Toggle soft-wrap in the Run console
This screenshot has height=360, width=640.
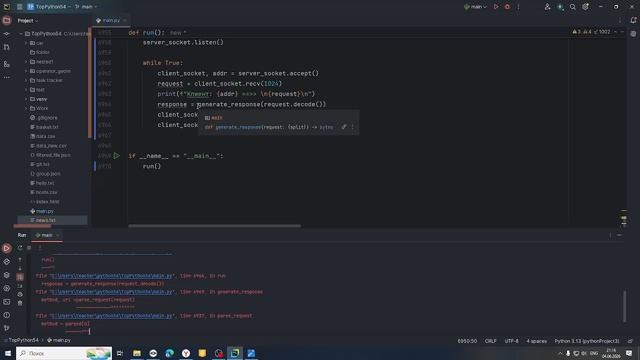pyautogui.click(x=20, y=277)
